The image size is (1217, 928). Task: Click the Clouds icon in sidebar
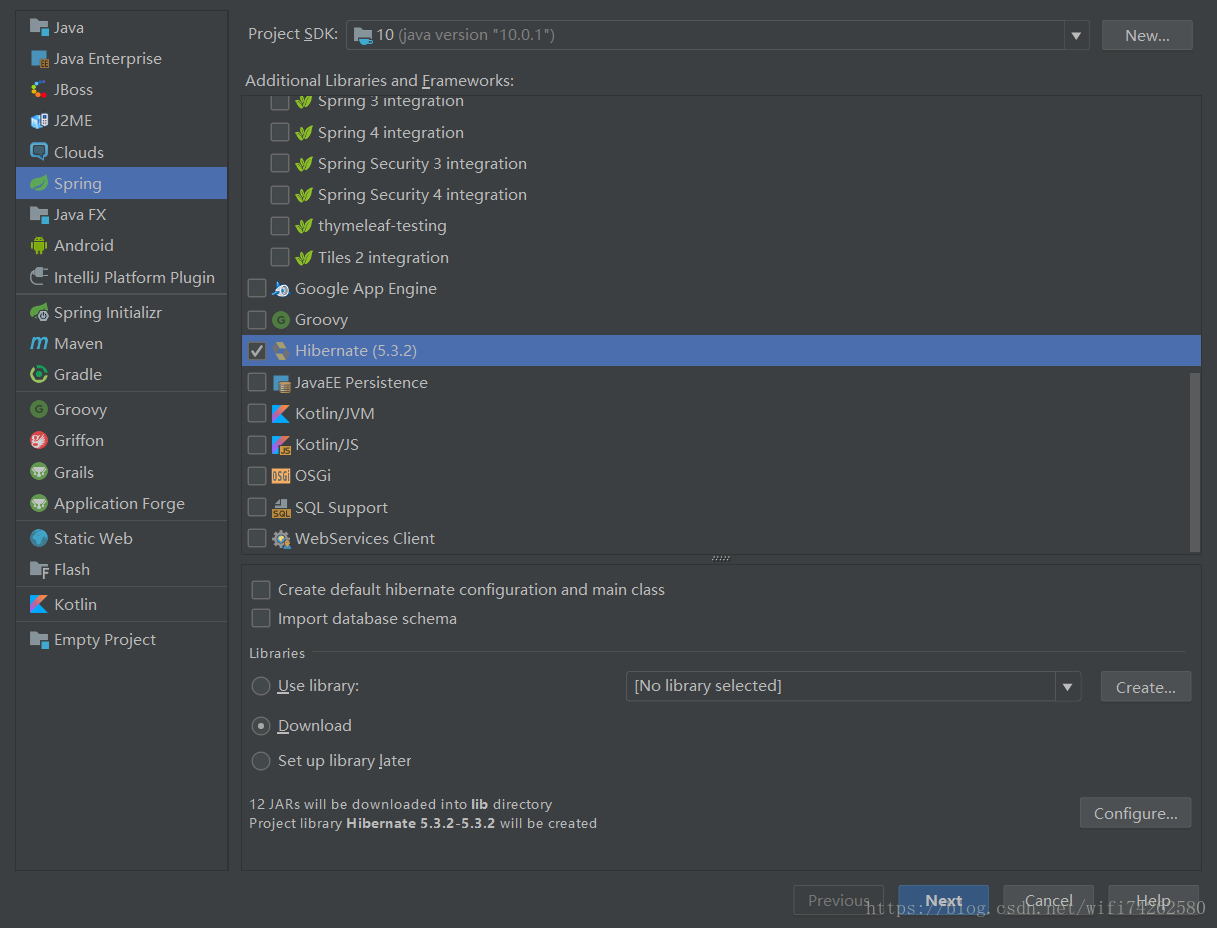pyautogui.click(x=39, y=152)
